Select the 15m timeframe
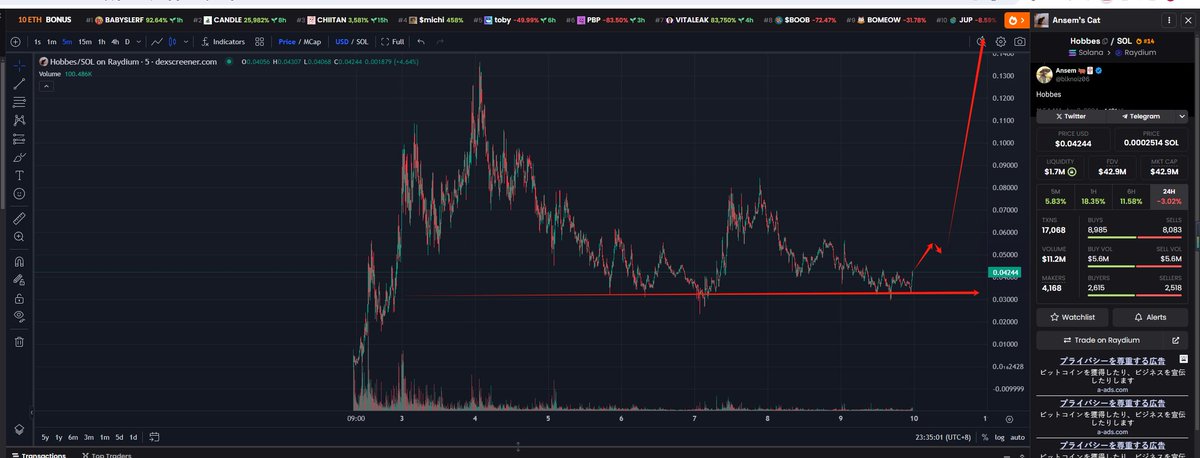Image resolution: width=1200 pixels, height=458 pixels. click(x=84, y=42)
